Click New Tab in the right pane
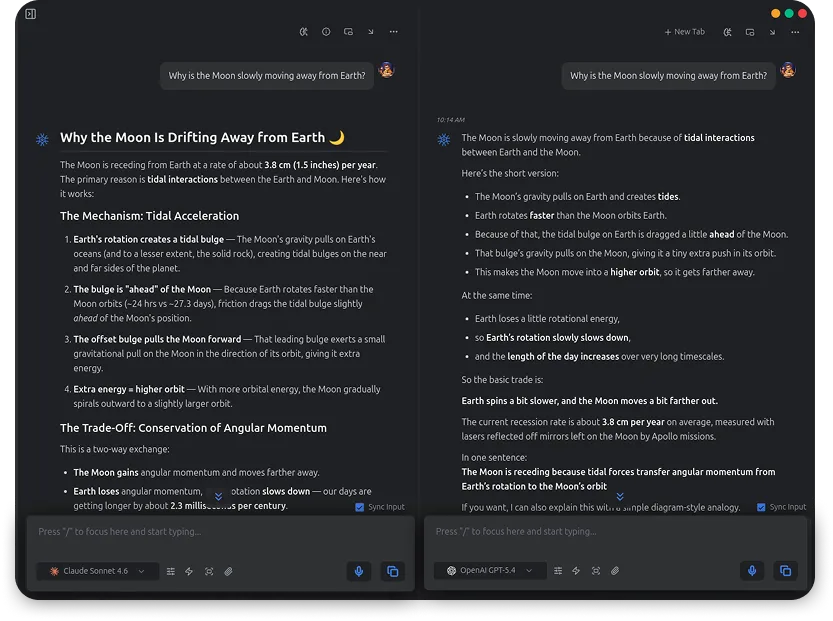Screen dimensions: 833x621 click(684, 32)
